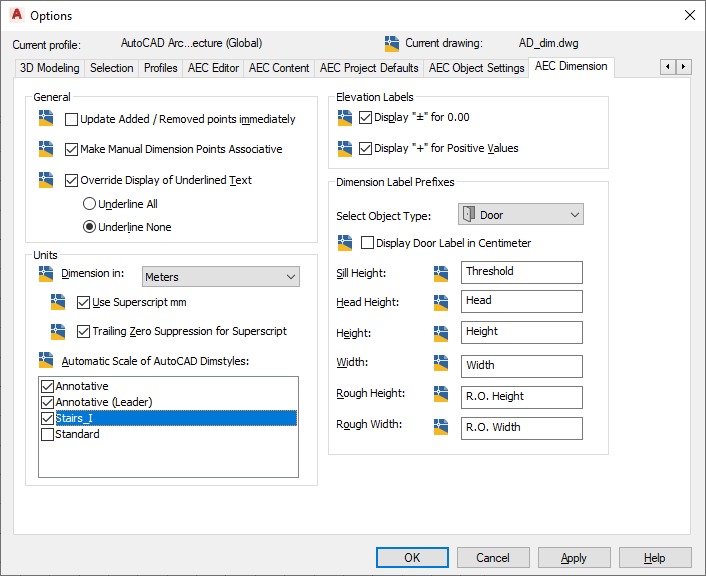Click drawing icon next to Override Display of Underlined Text
Image resolution: width=706 pixels, height=576 pixels.
[46, 180]
